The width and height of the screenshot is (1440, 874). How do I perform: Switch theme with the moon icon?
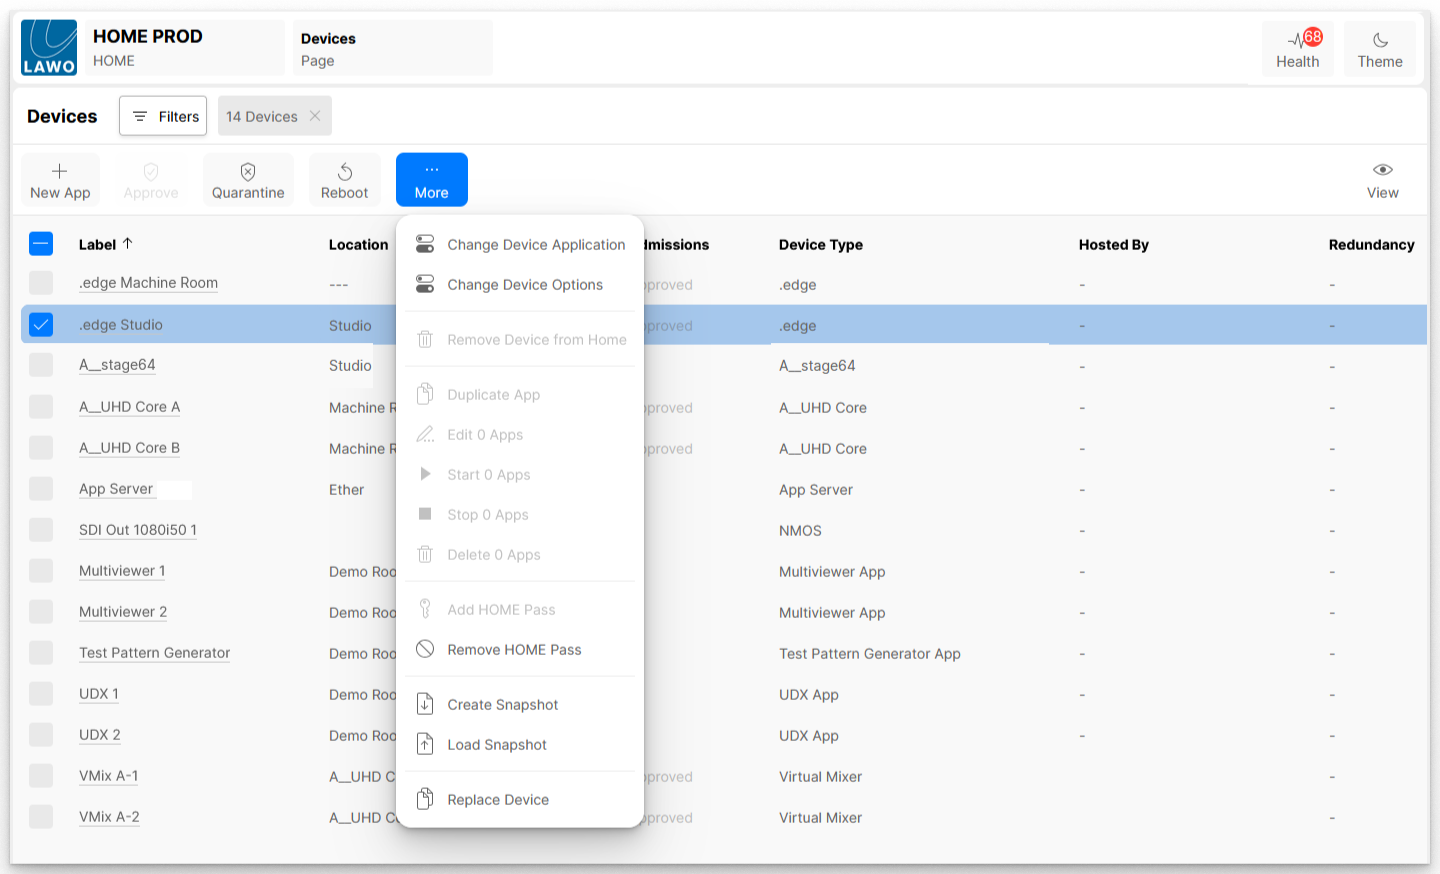[x=1379, y=48]
